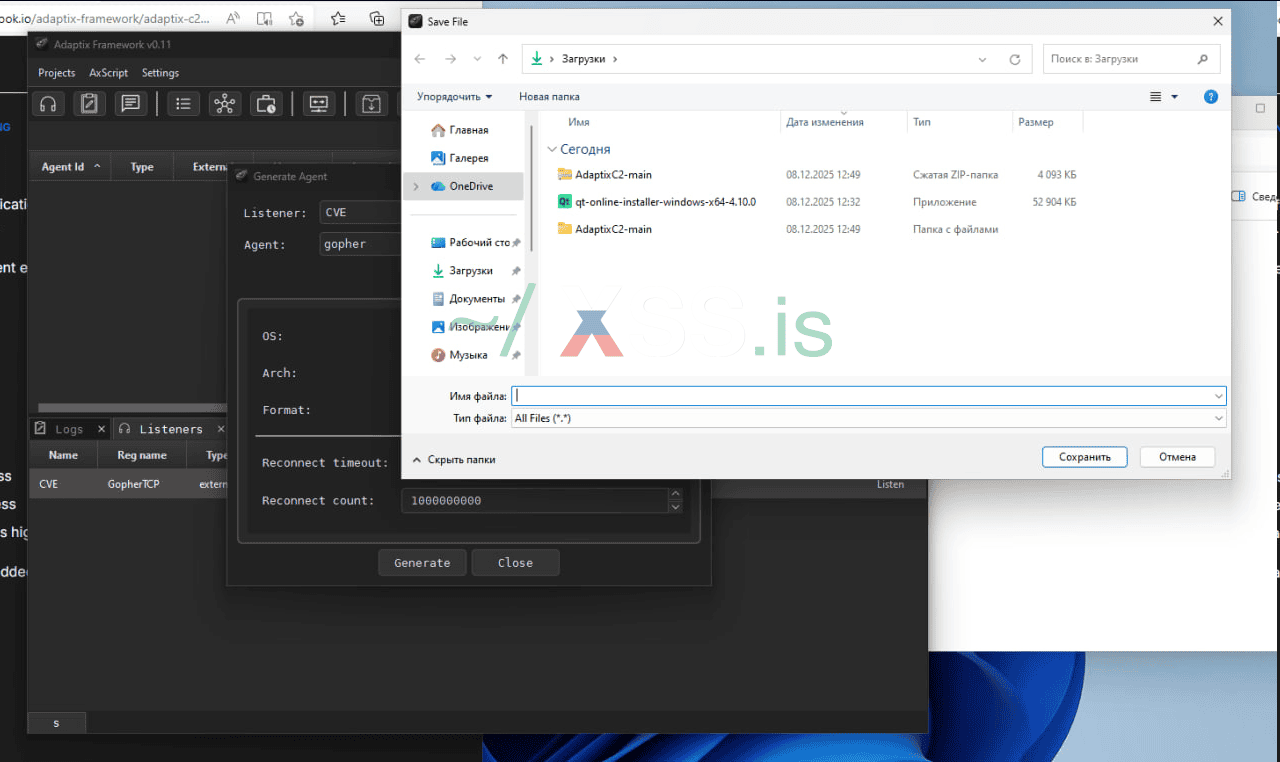
Task: Go back in the Save File dialog
Action: (x=420, y=59)
